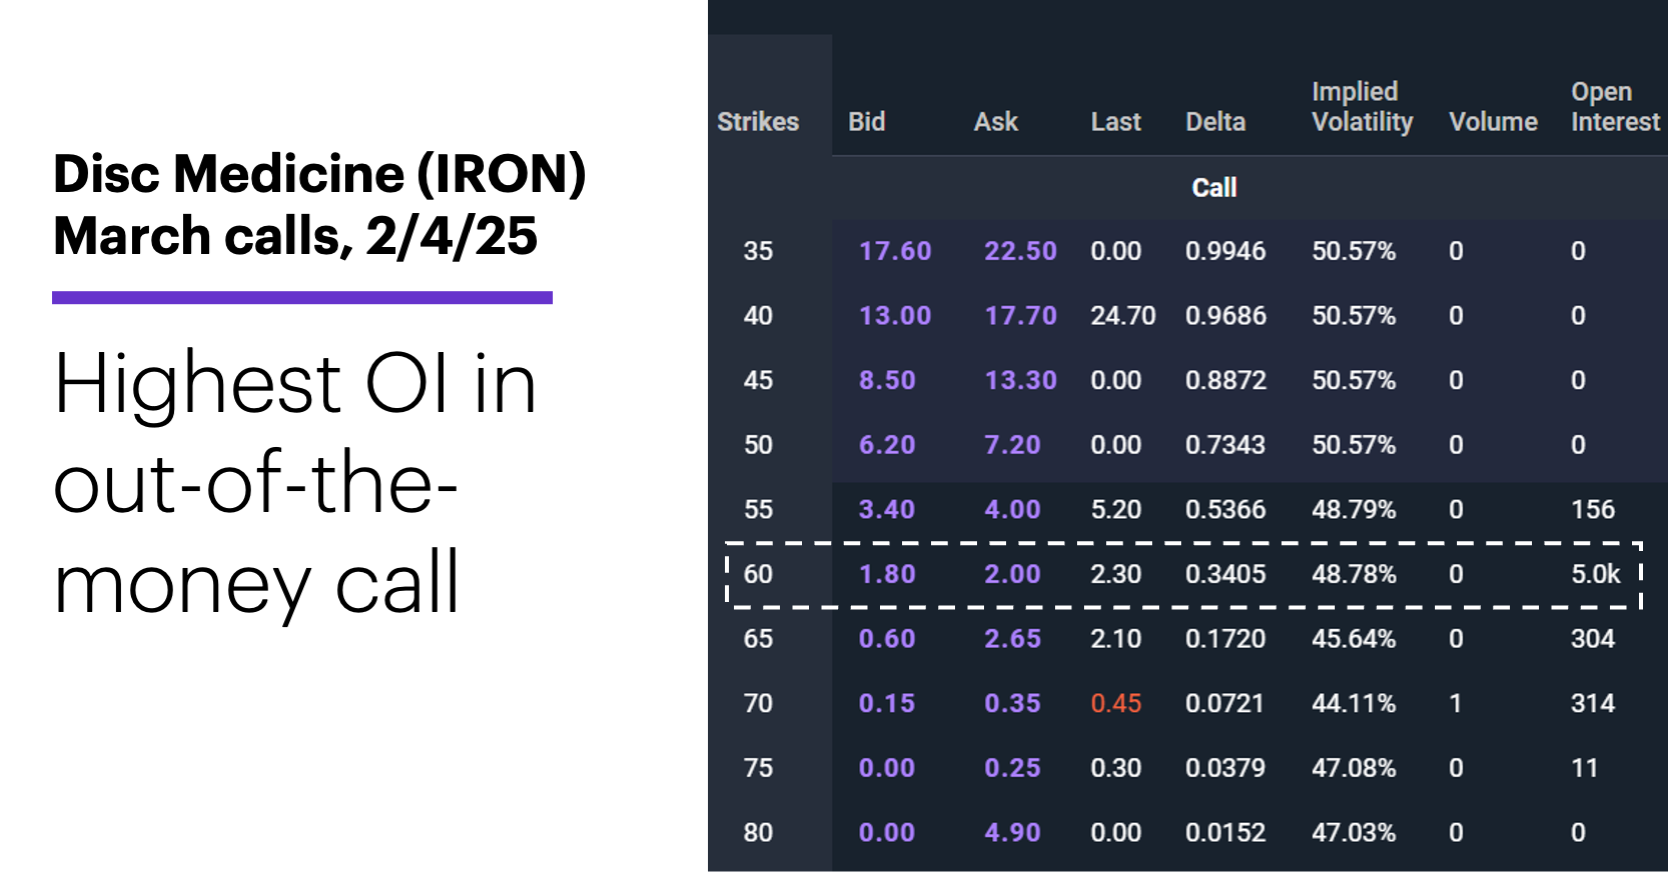Click implied volatility 44.11%
Image resolution: width=1668 pixels, height=872 pixels.
[1354, 704]
